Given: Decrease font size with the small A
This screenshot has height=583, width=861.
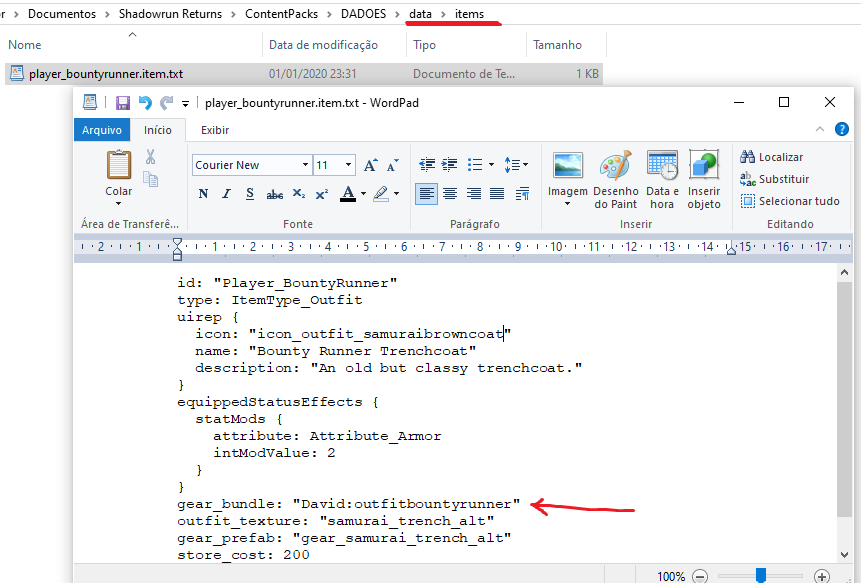Looking at the screenshot, I should coord(393,165).
